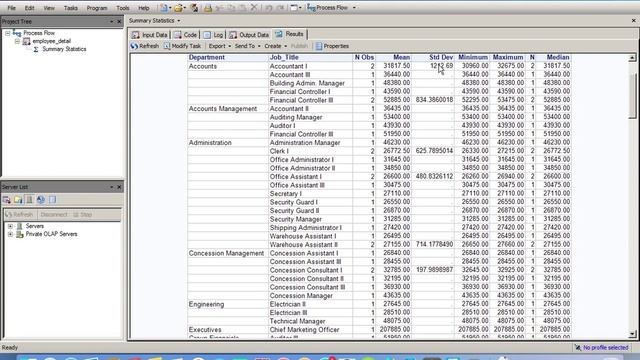Click the Print toolbar icon
This screenshot has height=360, width=640.
pos(208,8)
